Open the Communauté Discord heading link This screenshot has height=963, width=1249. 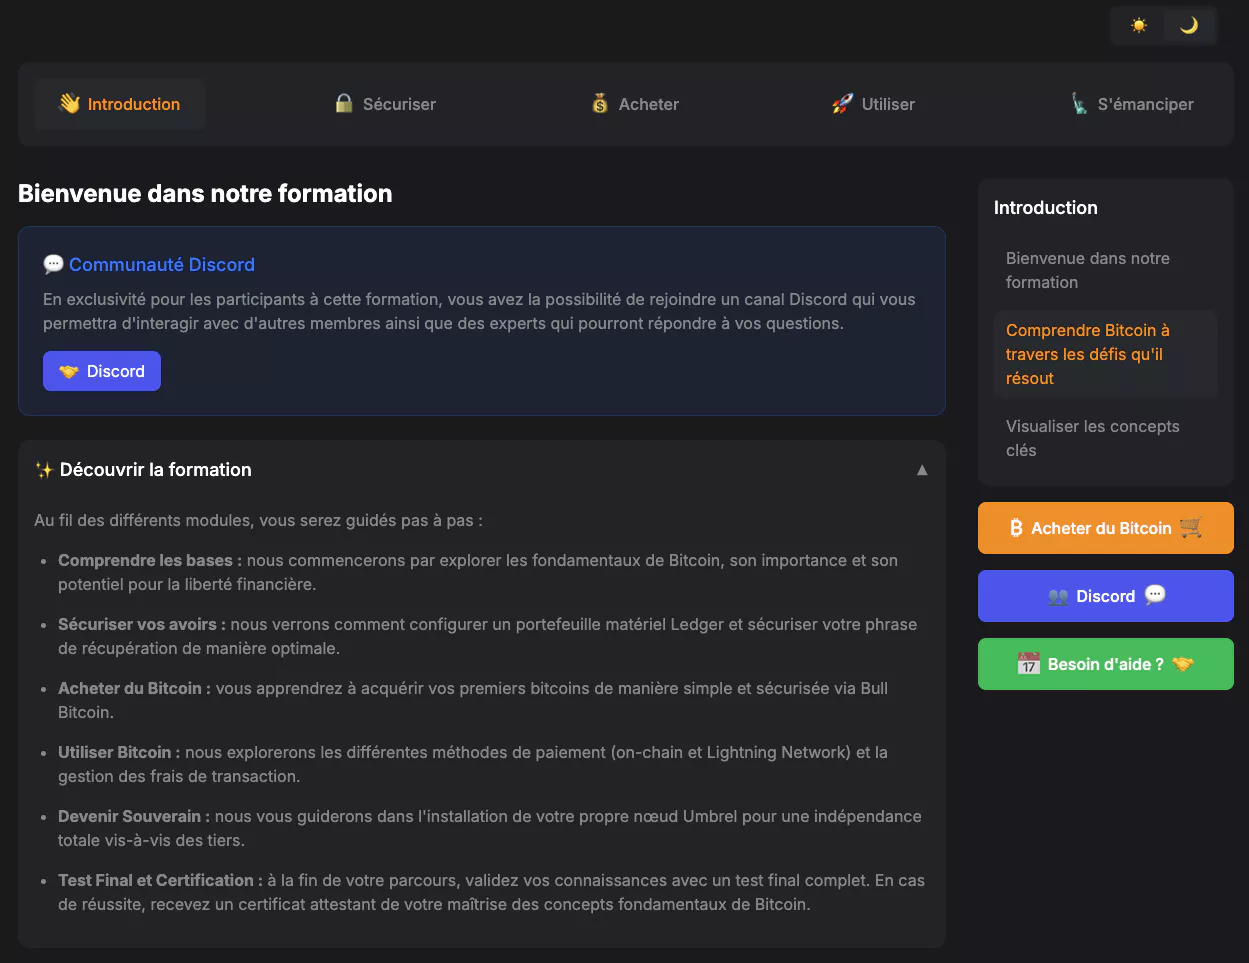point(162,265)
